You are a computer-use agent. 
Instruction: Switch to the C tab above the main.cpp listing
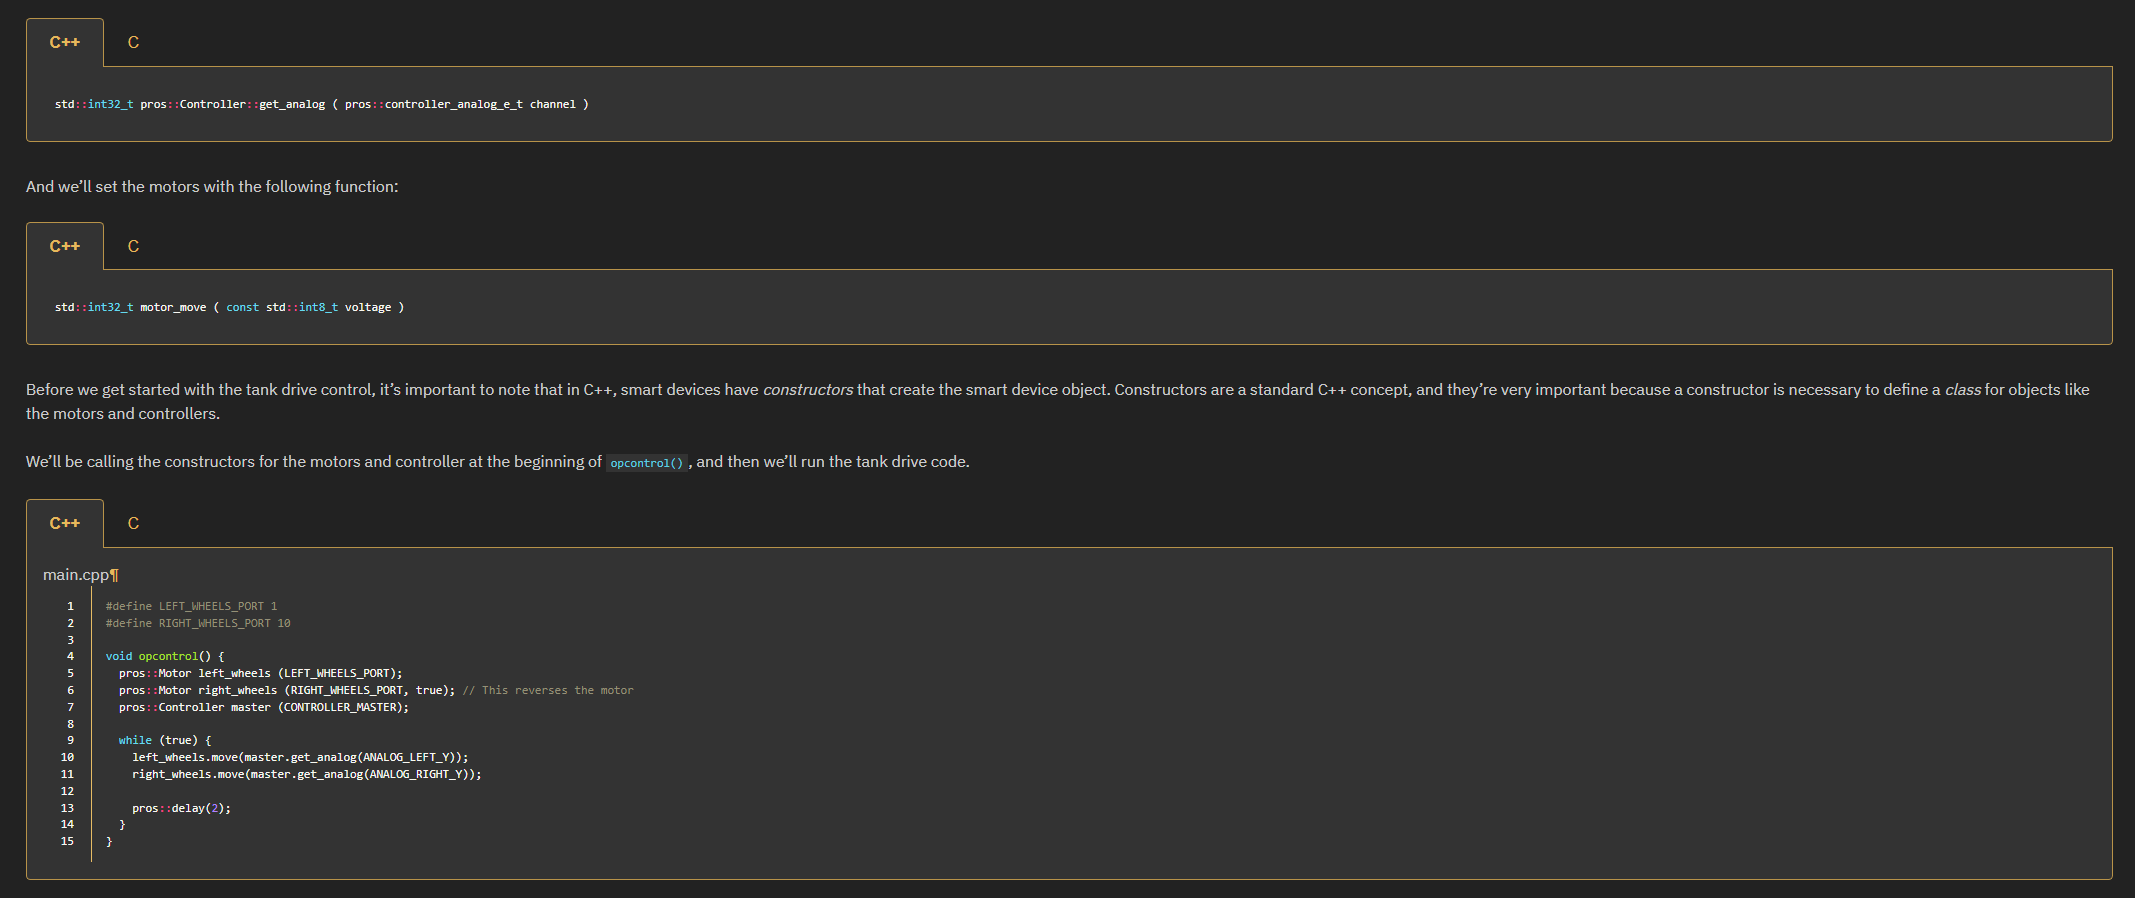133,523
